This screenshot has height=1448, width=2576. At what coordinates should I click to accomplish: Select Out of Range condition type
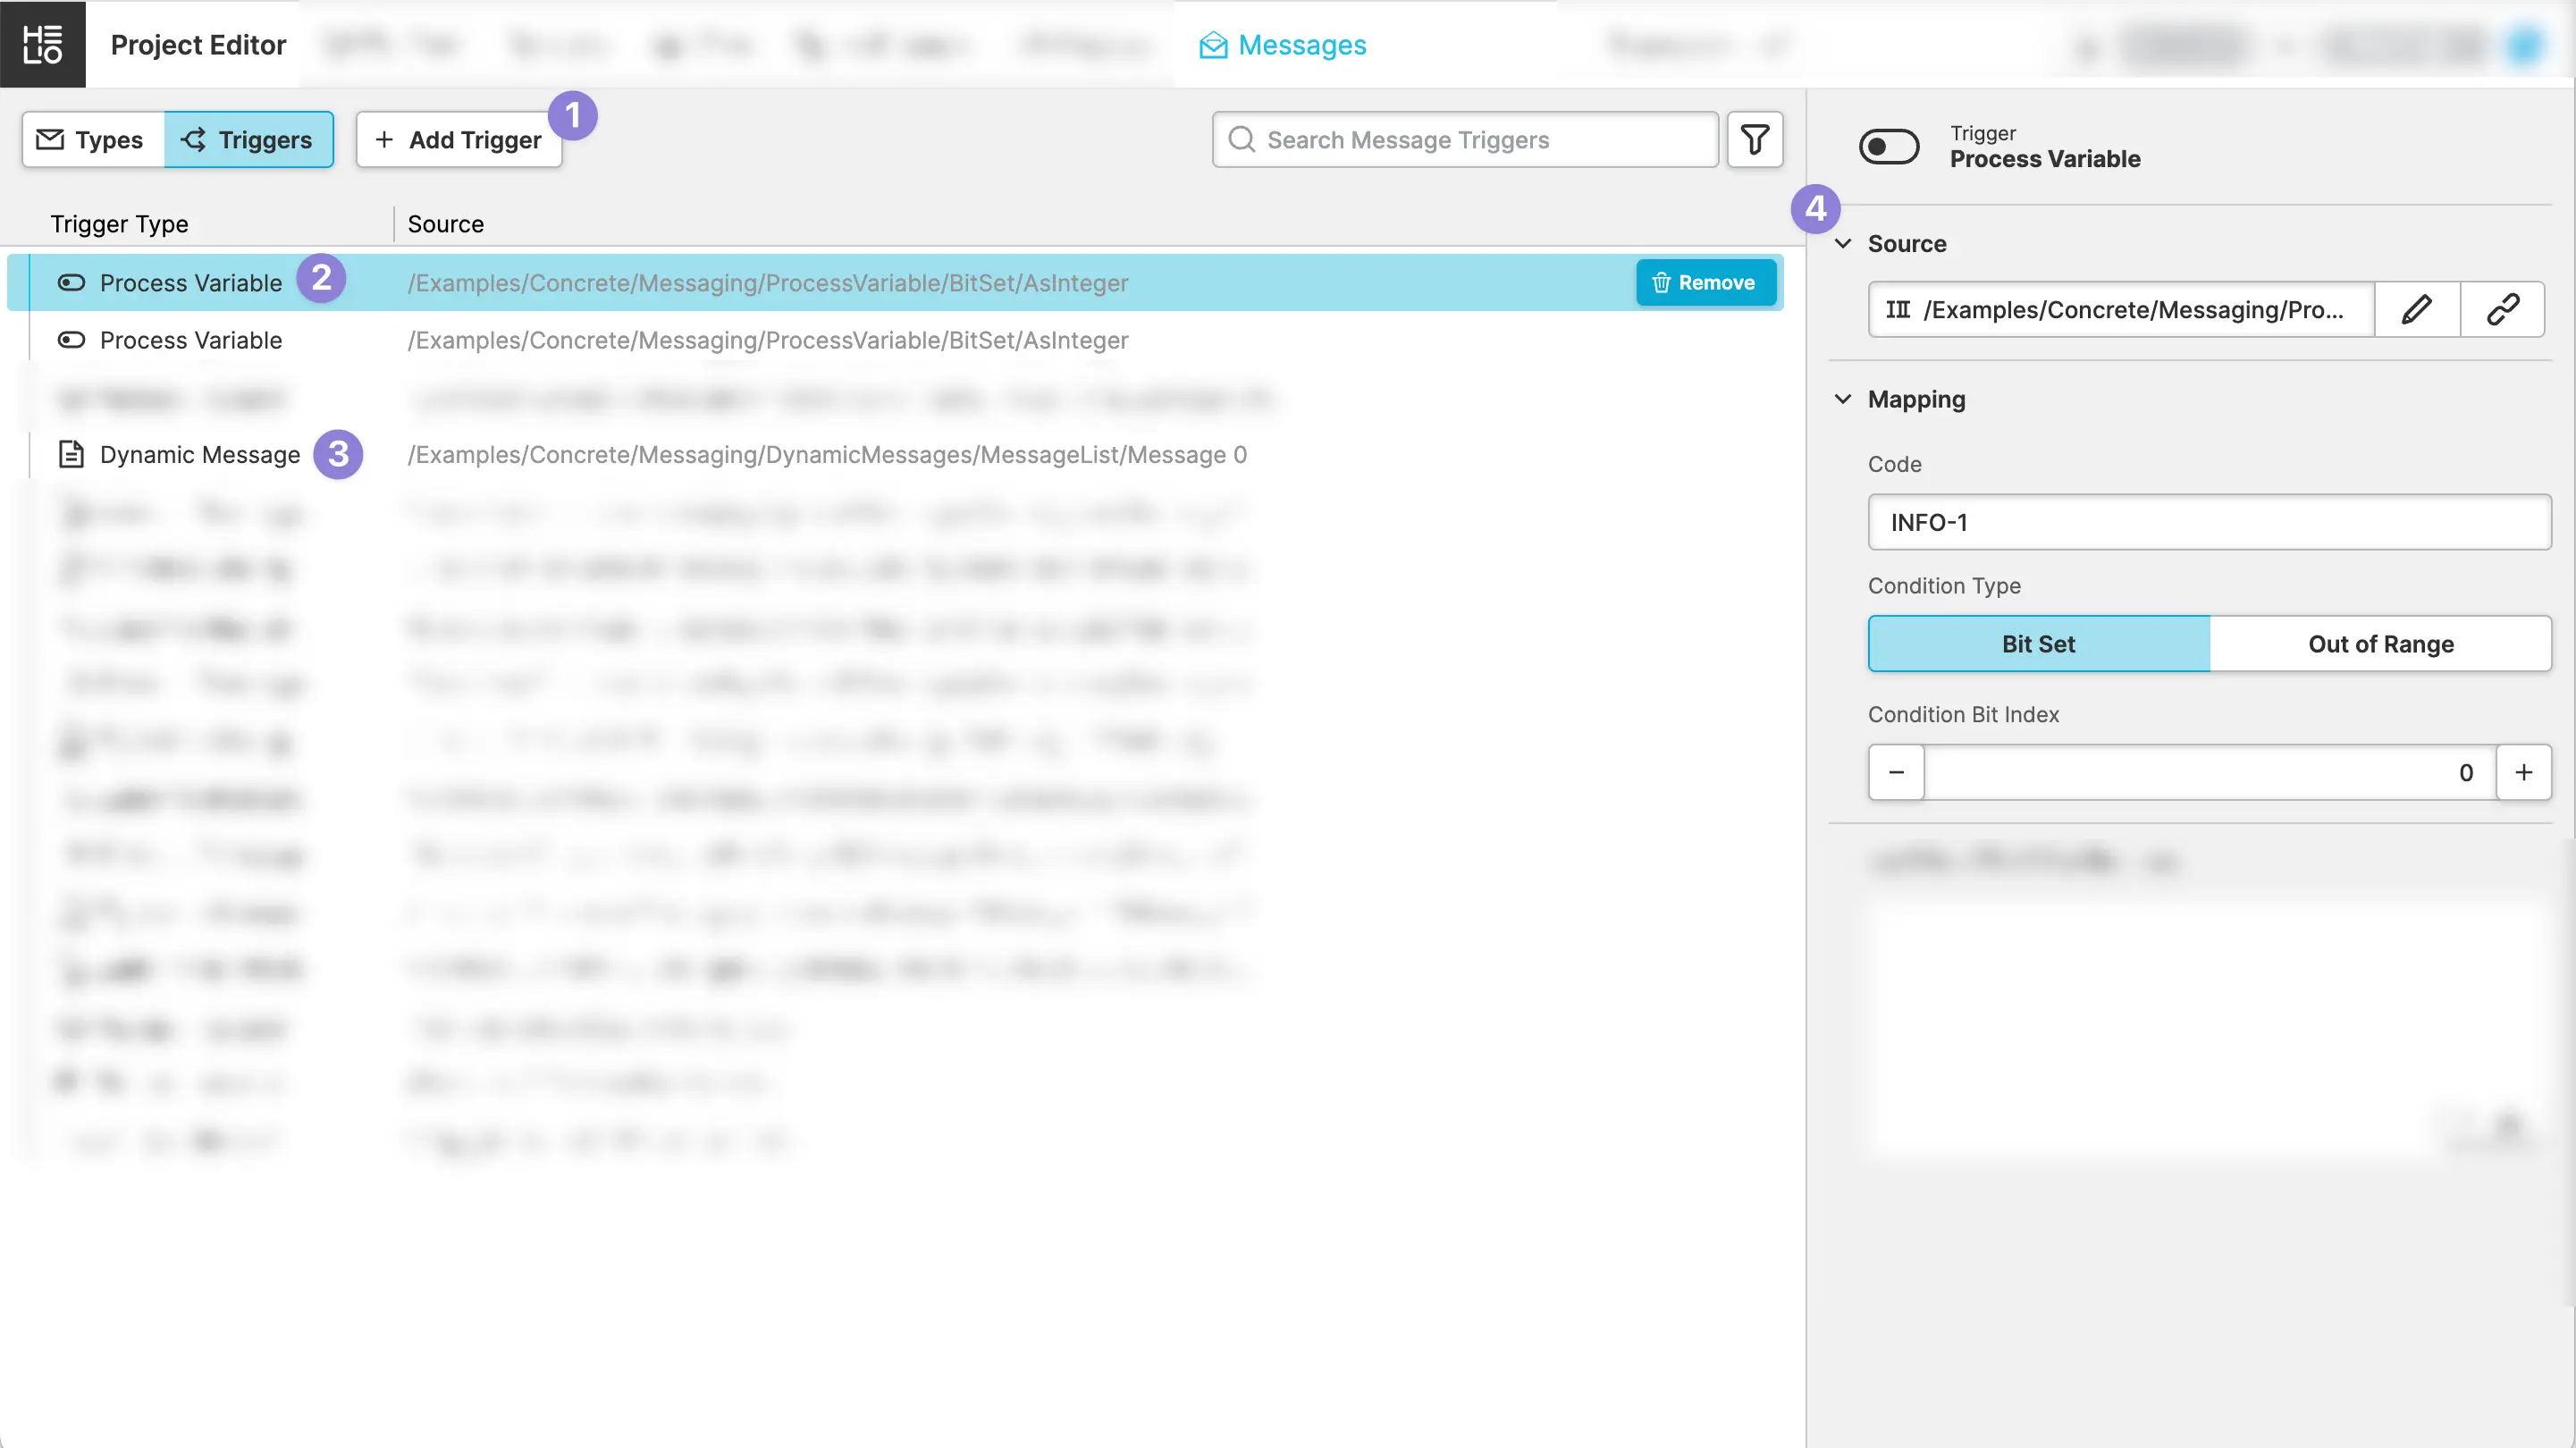(2380, 644)
